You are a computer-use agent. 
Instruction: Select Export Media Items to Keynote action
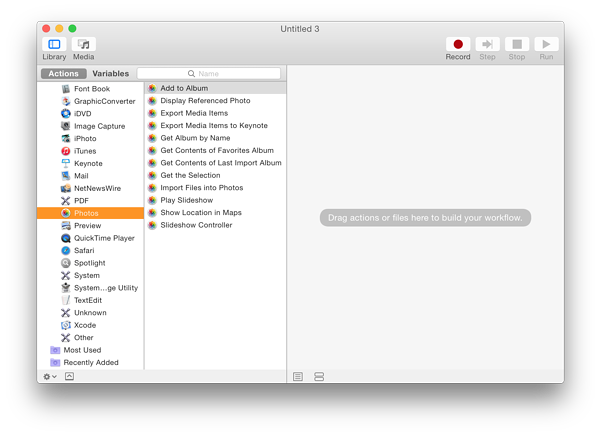215,125
